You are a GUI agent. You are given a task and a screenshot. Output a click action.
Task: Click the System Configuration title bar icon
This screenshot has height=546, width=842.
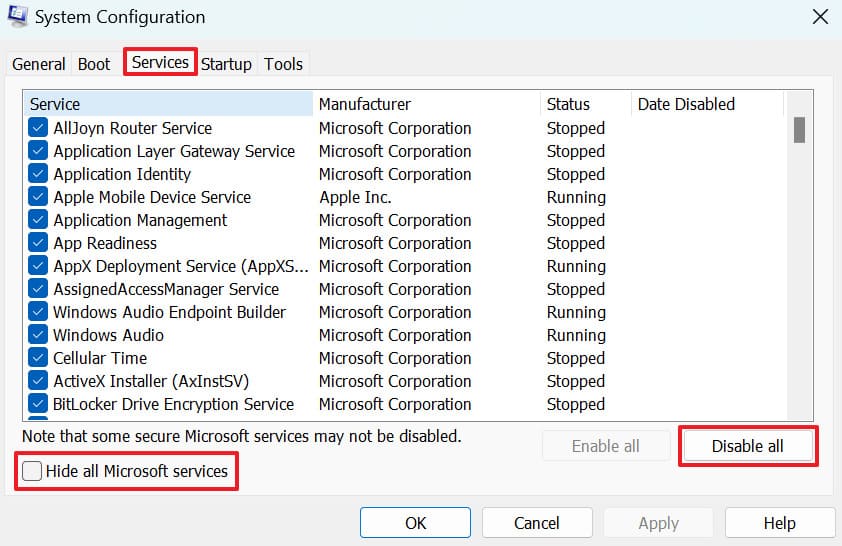17,16
